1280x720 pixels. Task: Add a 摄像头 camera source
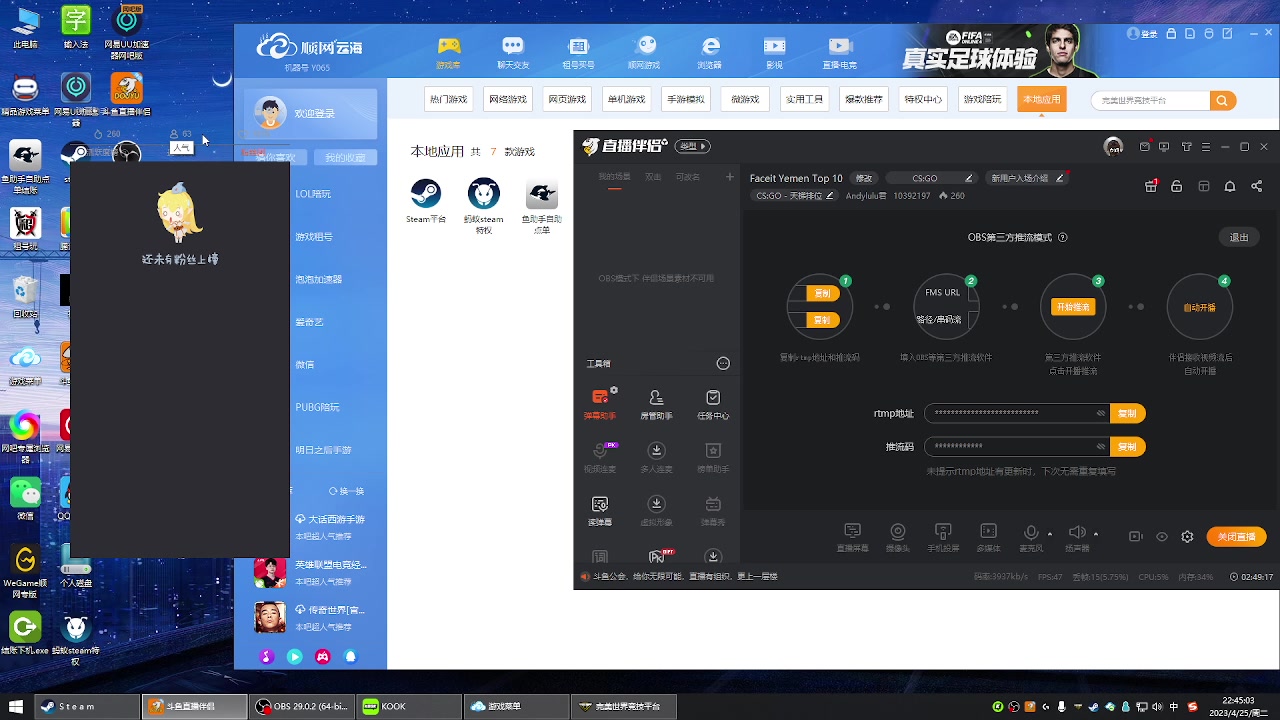[x=898, y=537]
